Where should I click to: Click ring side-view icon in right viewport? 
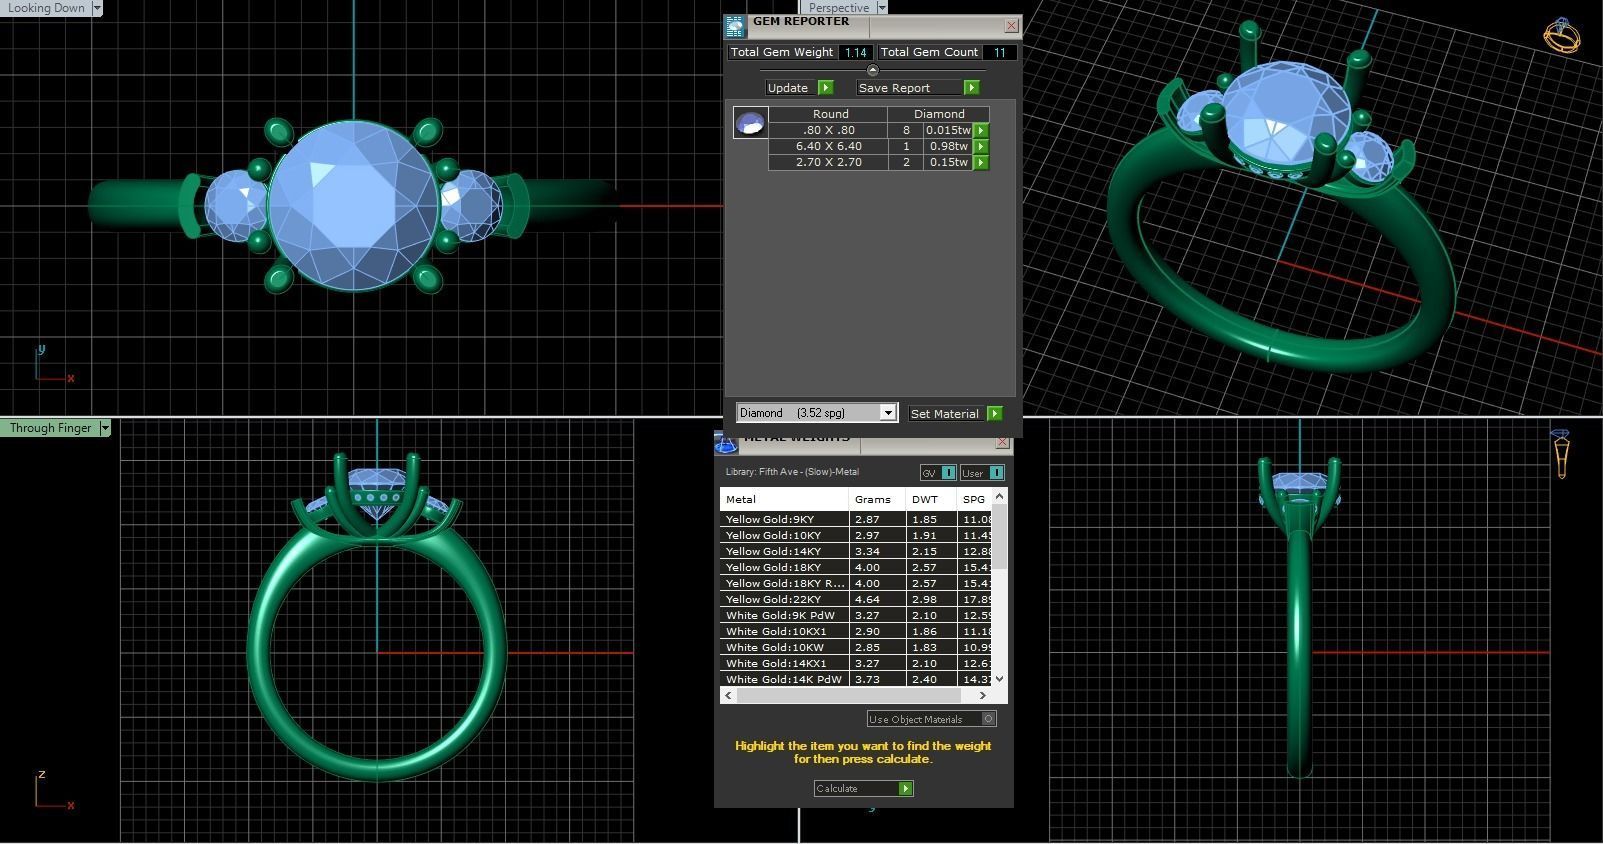[x=1561, y=455]
